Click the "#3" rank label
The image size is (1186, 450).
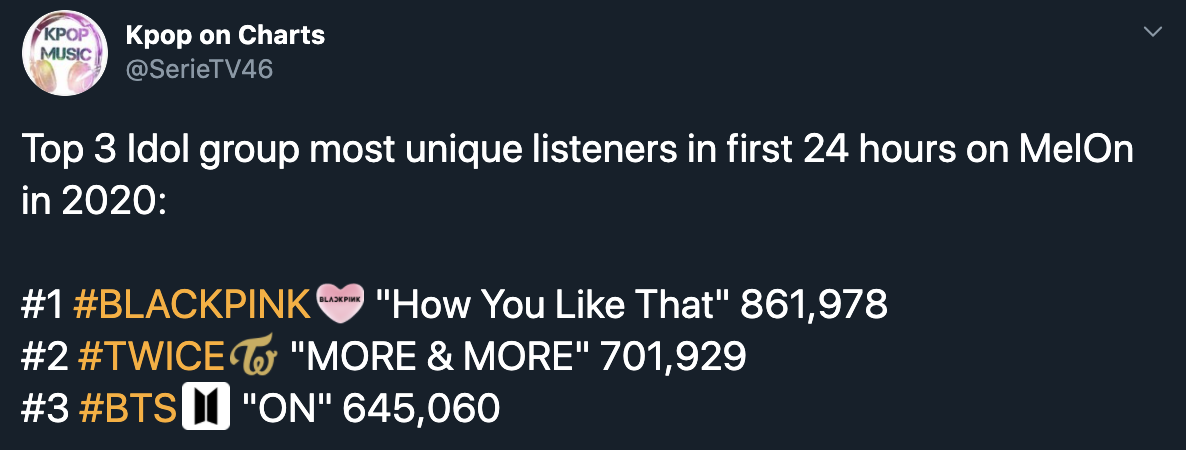point(45,408)
